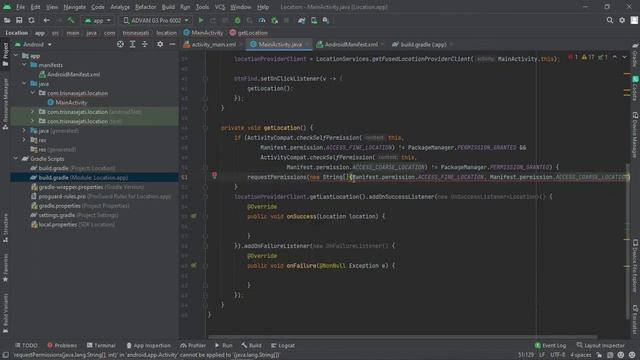
Task: Click Select Opened File target icon in Project panel
Action: coord(120,44)
